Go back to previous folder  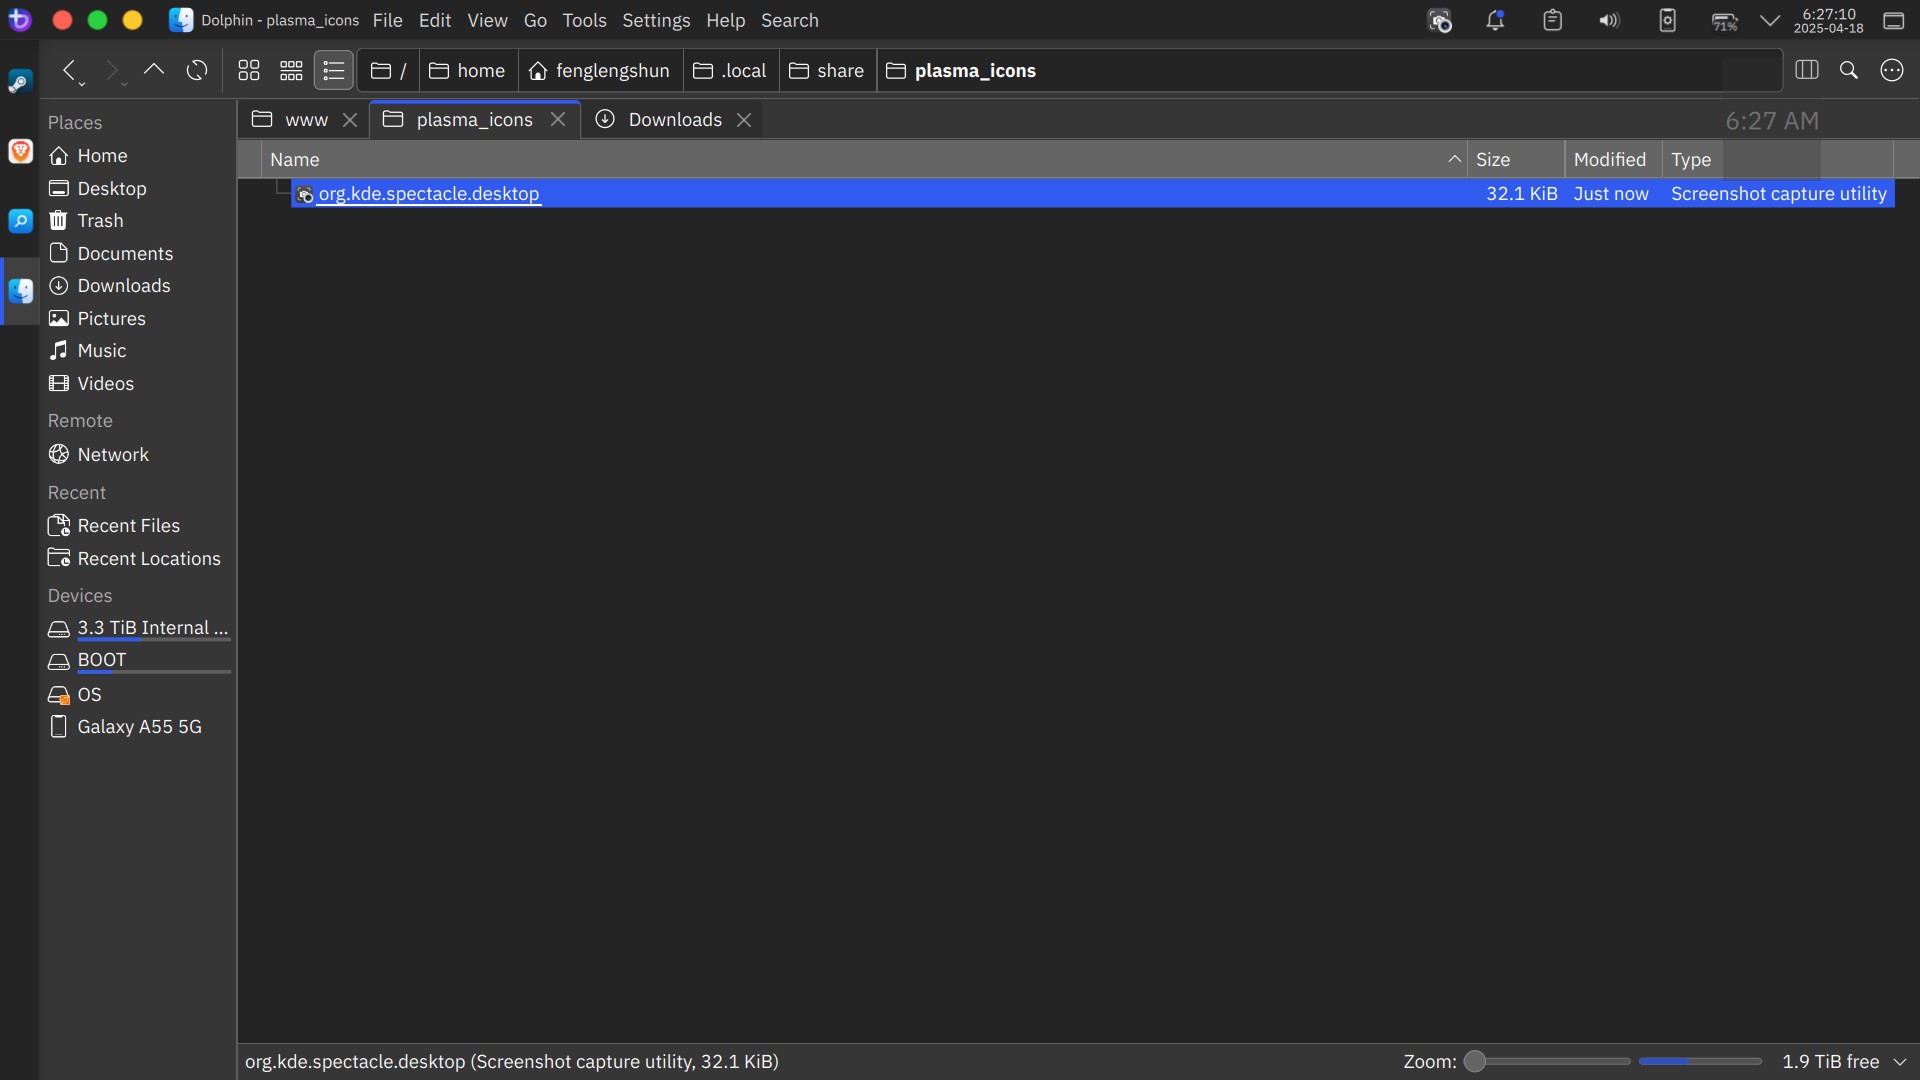[69, 71]
